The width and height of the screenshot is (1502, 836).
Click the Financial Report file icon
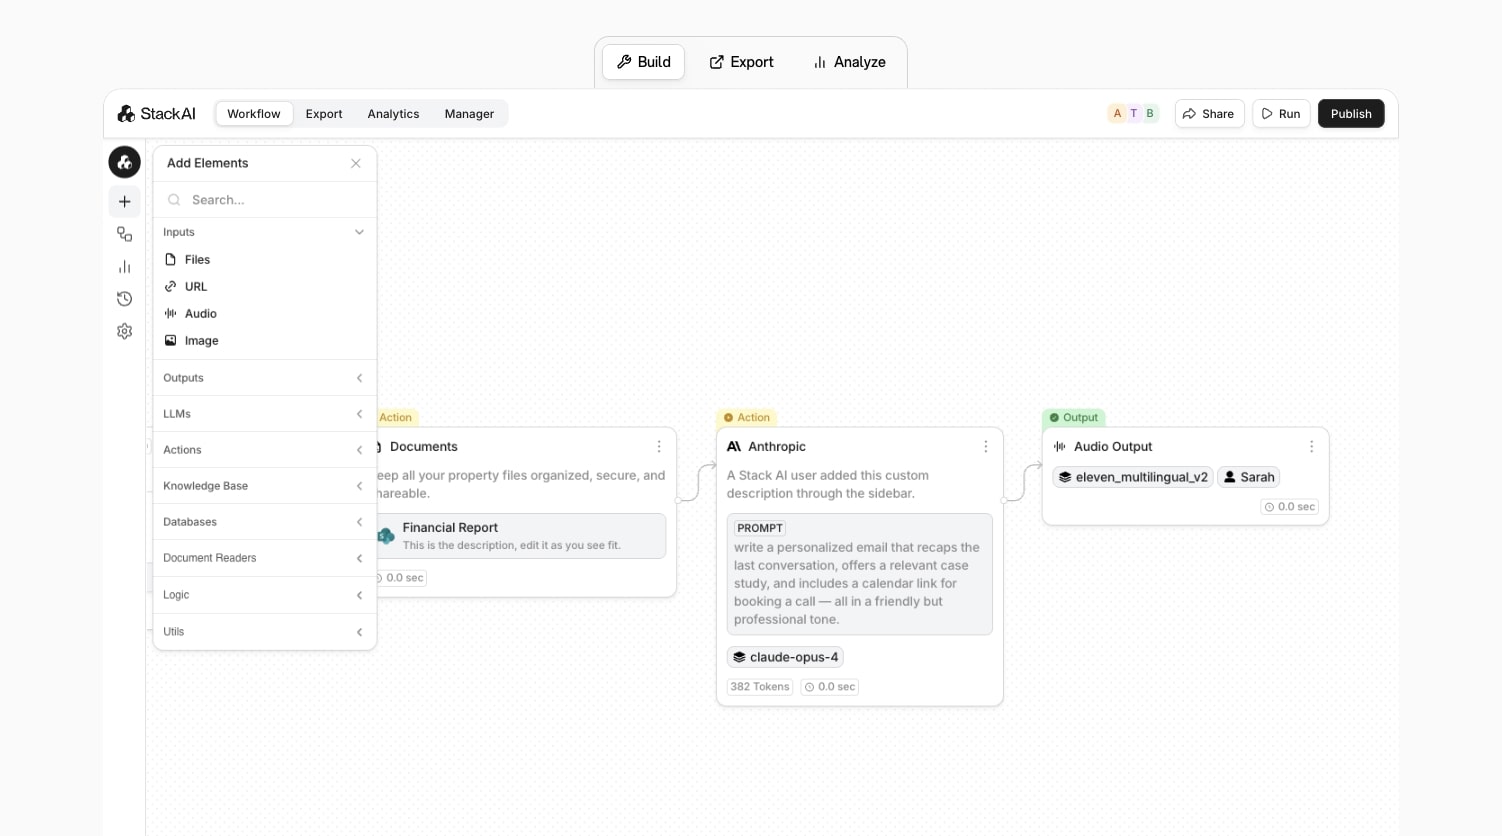point(386,536)
